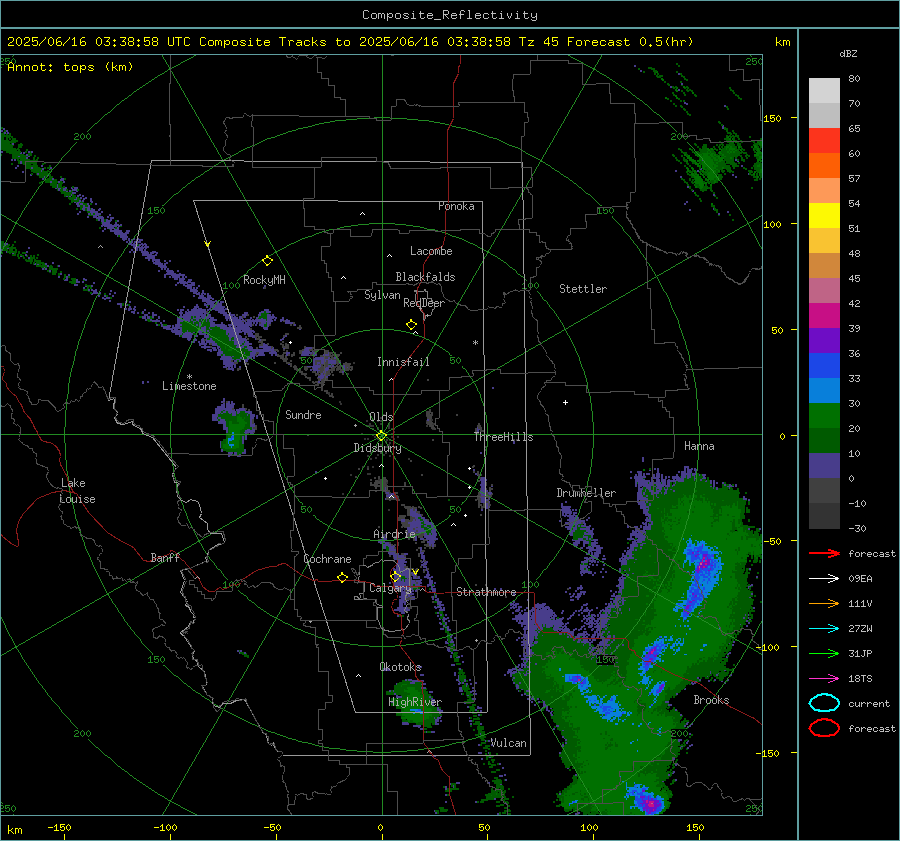Viewport: 900px width, 841px height.
Task: Click the Drumheller town label
Action: (x=586, y=493)
